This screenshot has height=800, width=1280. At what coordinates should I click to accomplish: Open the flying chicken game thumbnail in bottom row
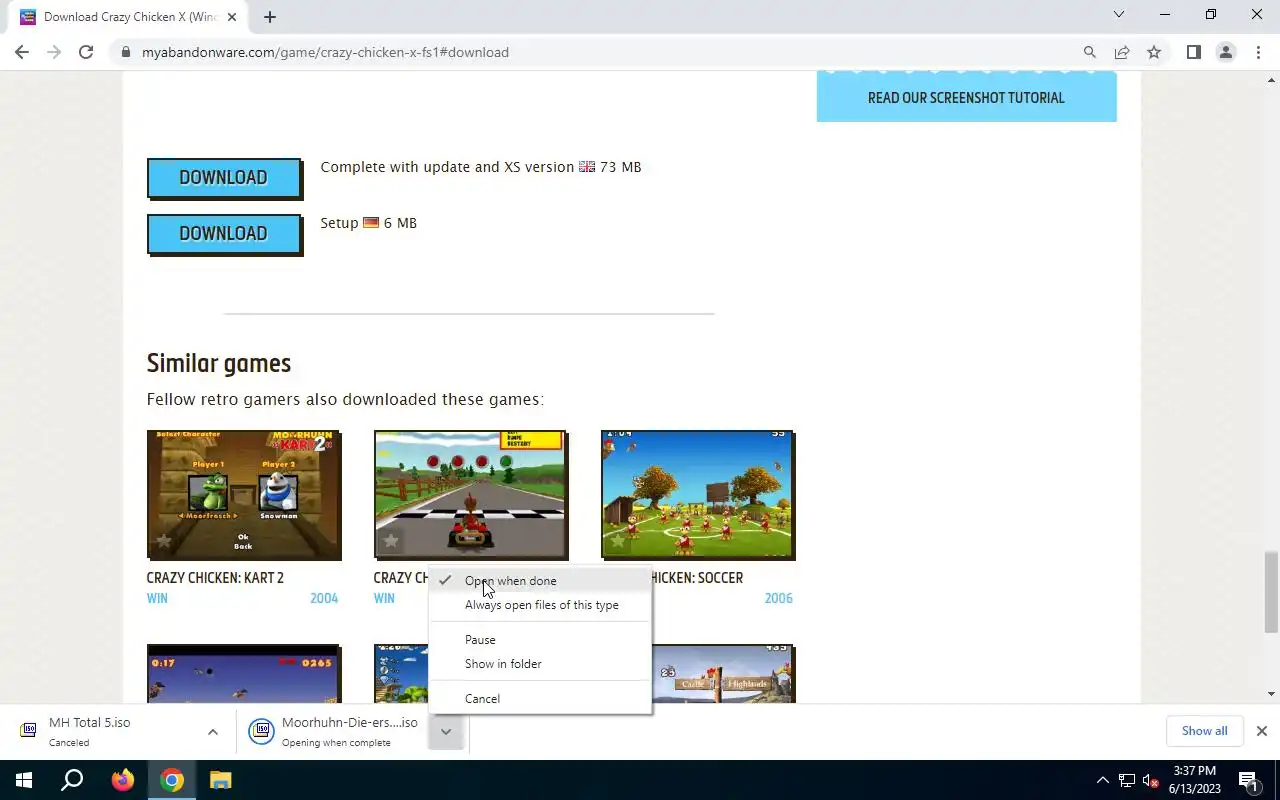(x=244, y=674)
